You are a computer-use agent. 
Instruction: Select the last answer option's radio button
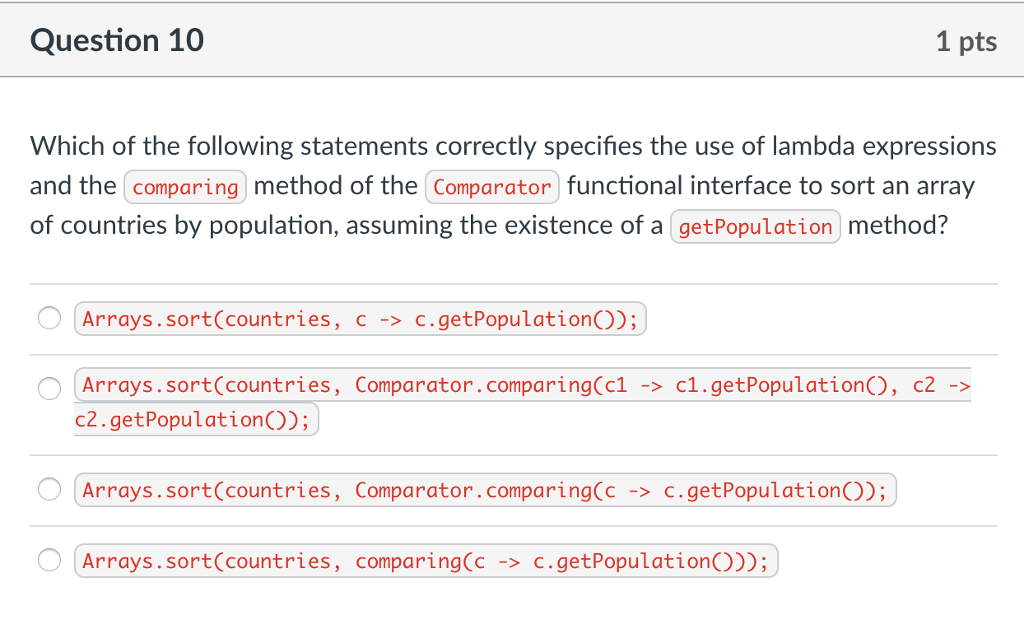click(49, 561)
